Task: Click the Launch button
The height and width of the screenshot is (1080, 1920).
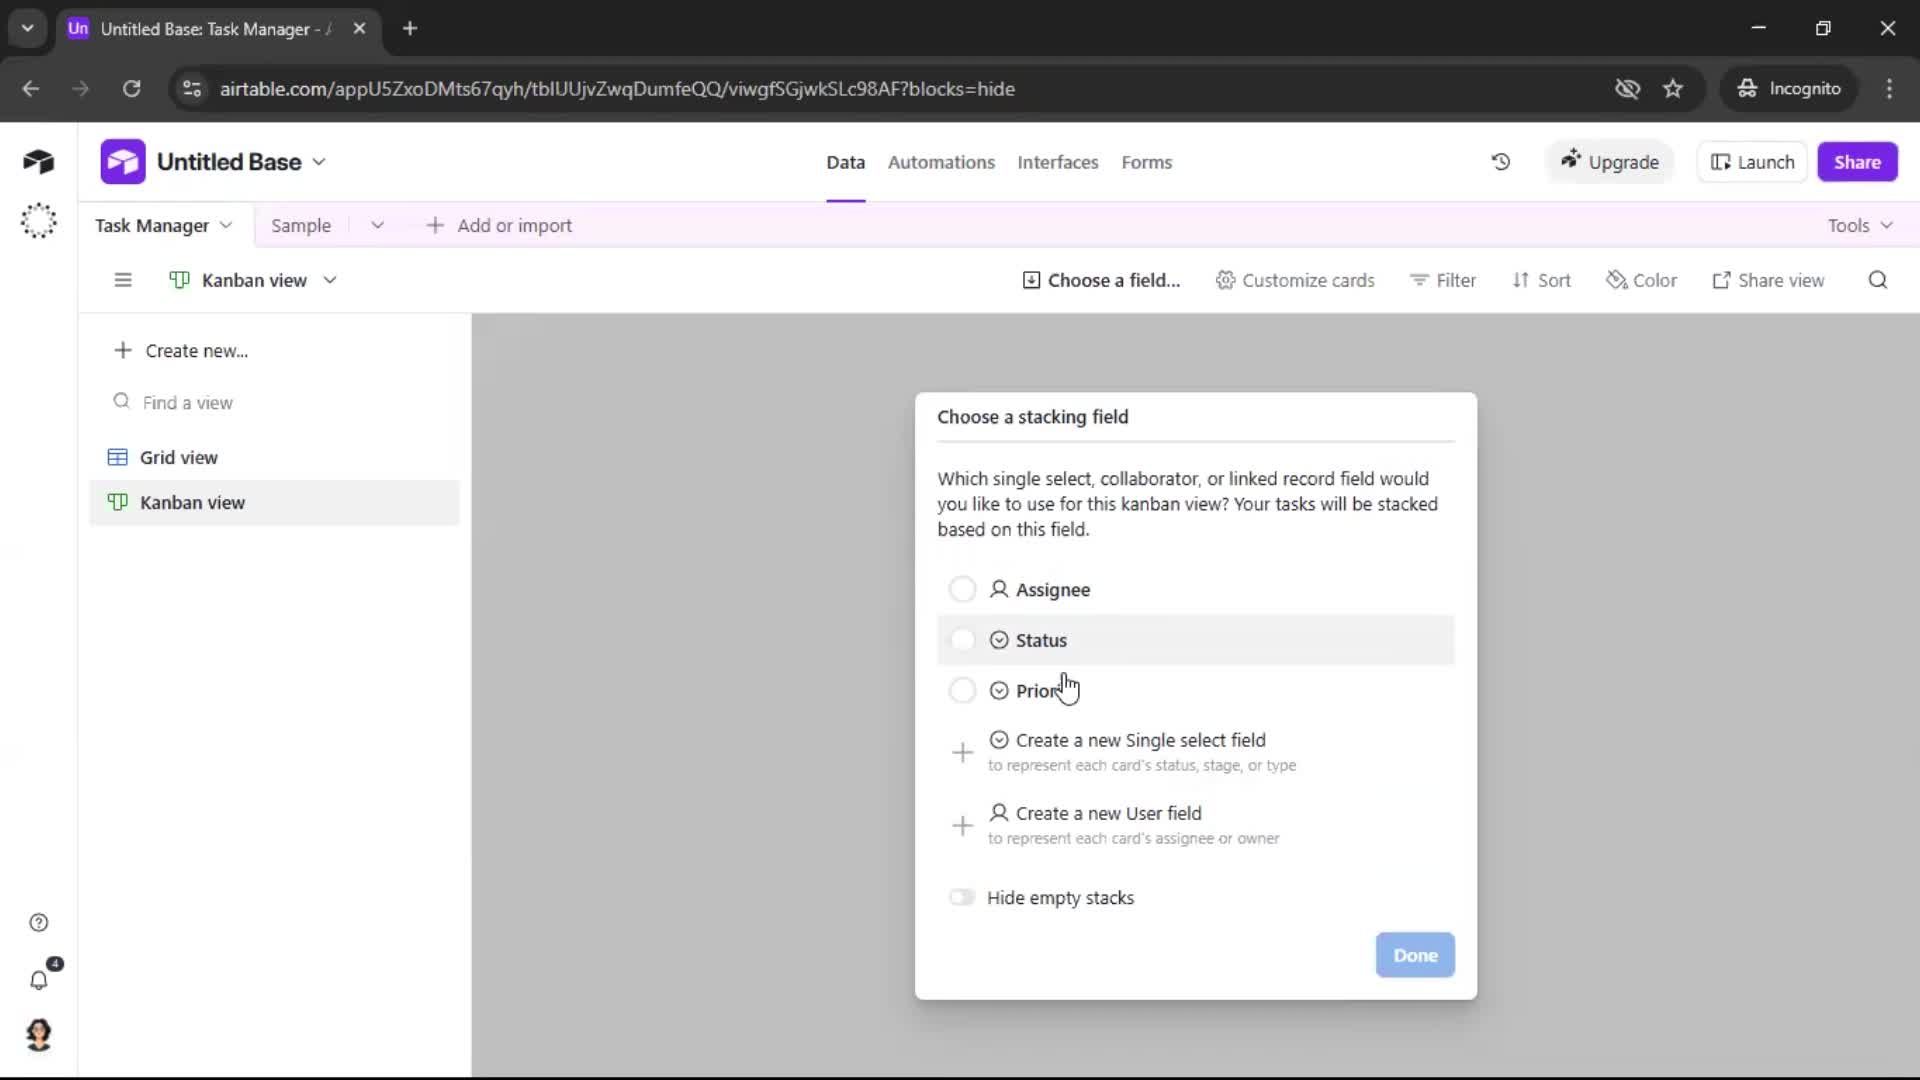Action: click(1752, 162)
